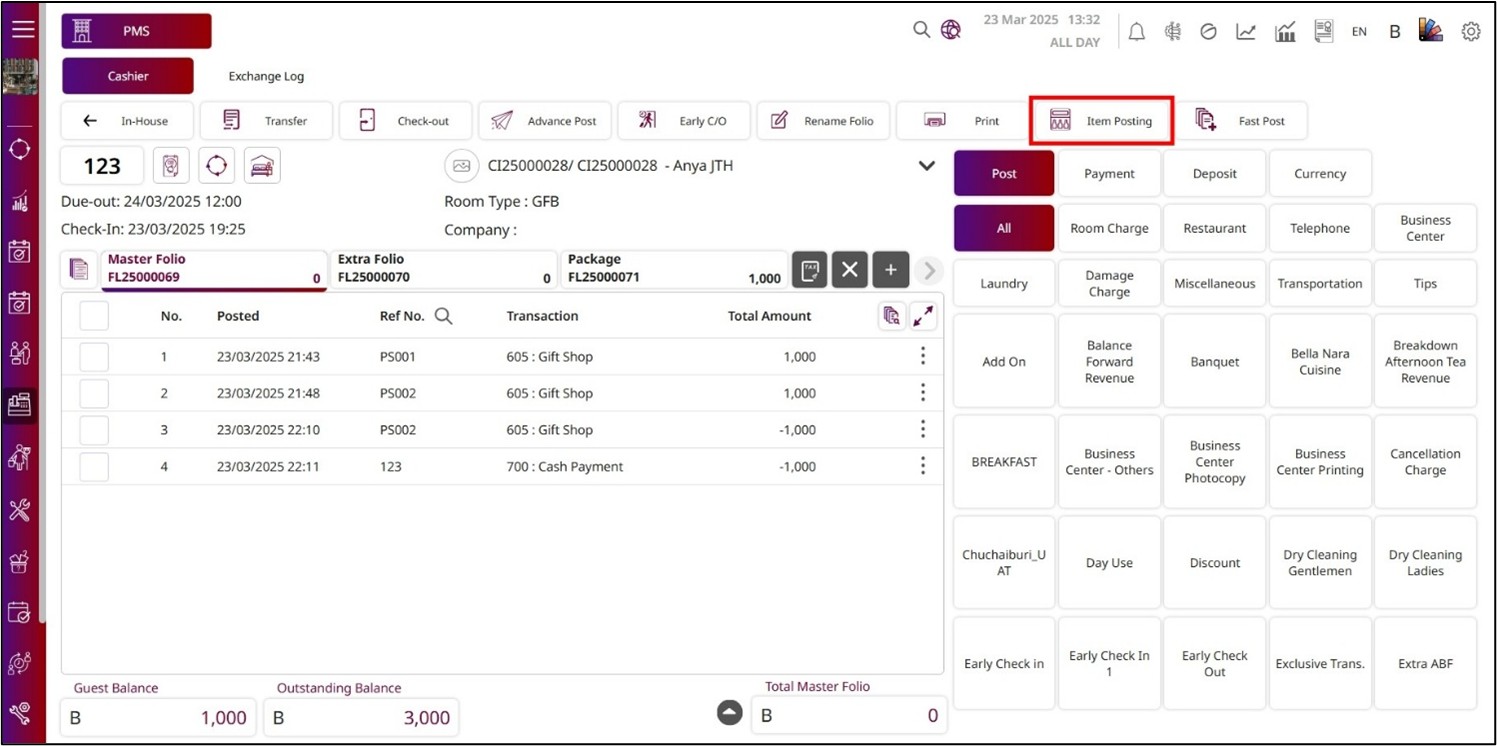Switch to the Exchange Log tab

coord(266,76)
